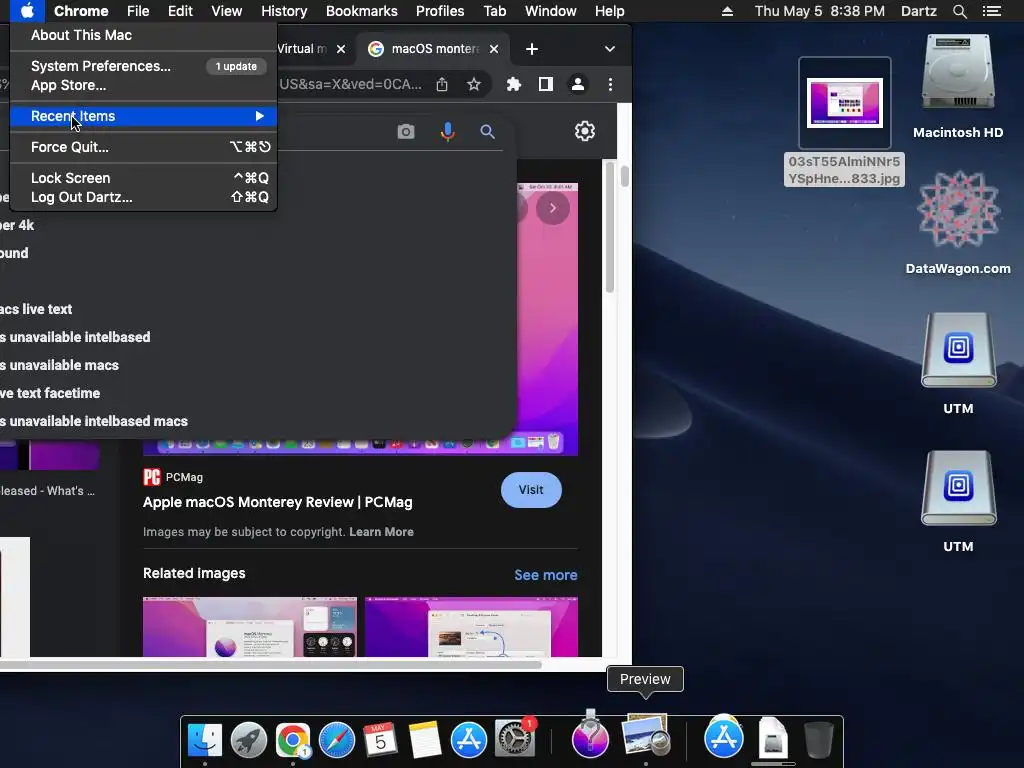The width and height of the screenshot is (1024, 768).
Task: Click the Thu May 5 8:38 PM clock
Action: pyautogui.click(x=820, y=11)
